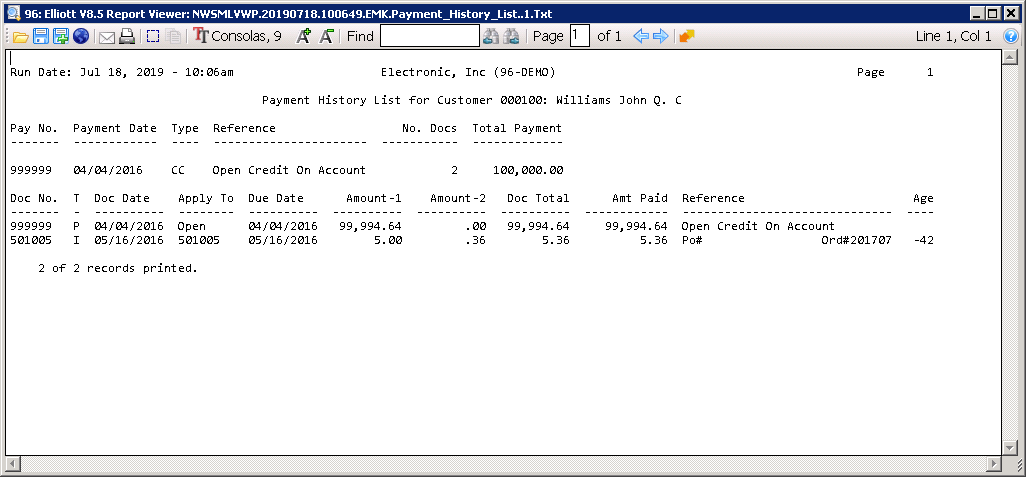Click the 'Doc Total' column header
The image size is (1026, 477).
click(538, 198)
